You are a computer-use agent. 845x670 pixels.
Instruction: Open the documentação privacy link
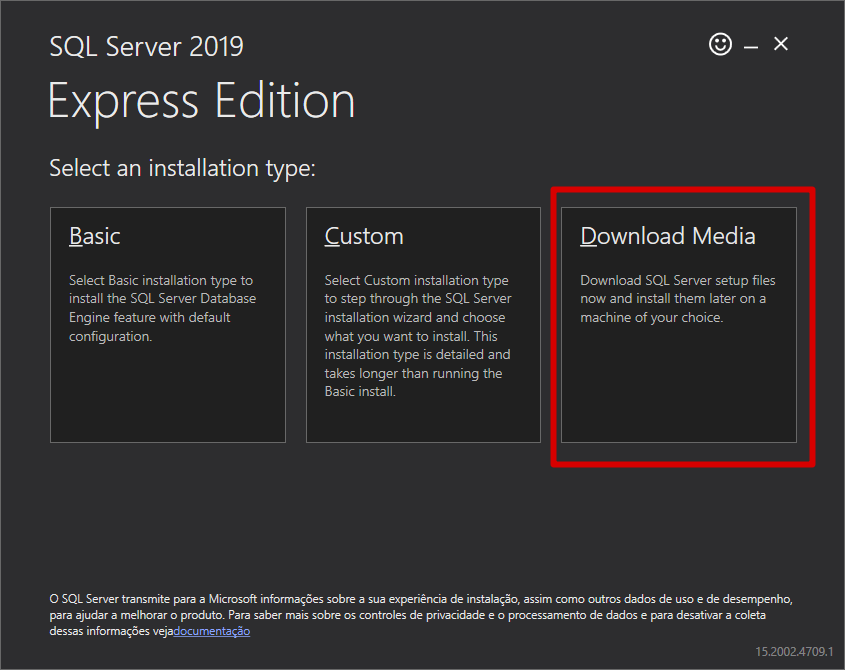click(211, 631)
